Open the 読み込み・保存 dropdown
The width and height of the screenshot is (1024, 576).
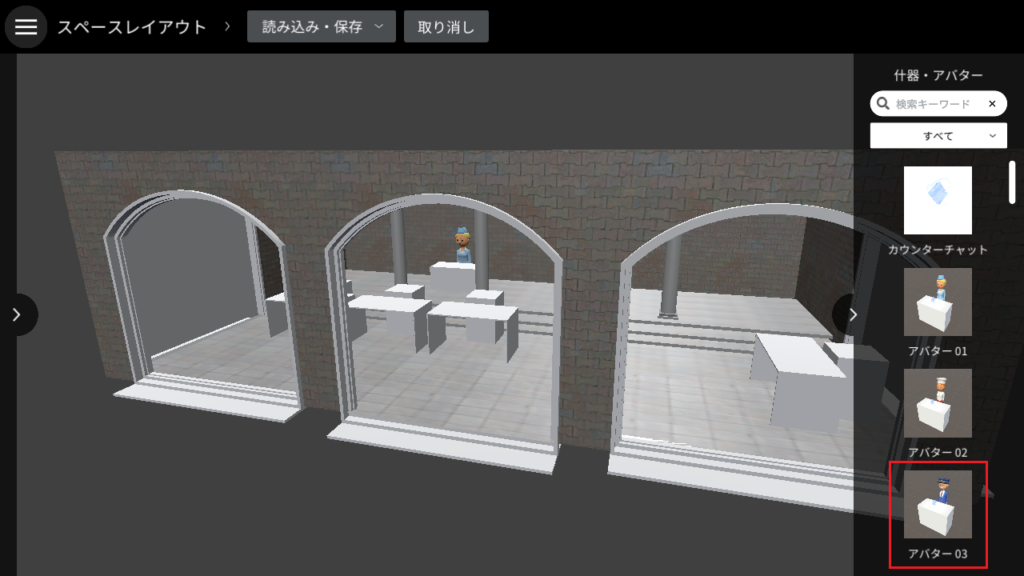click(321, 27)
